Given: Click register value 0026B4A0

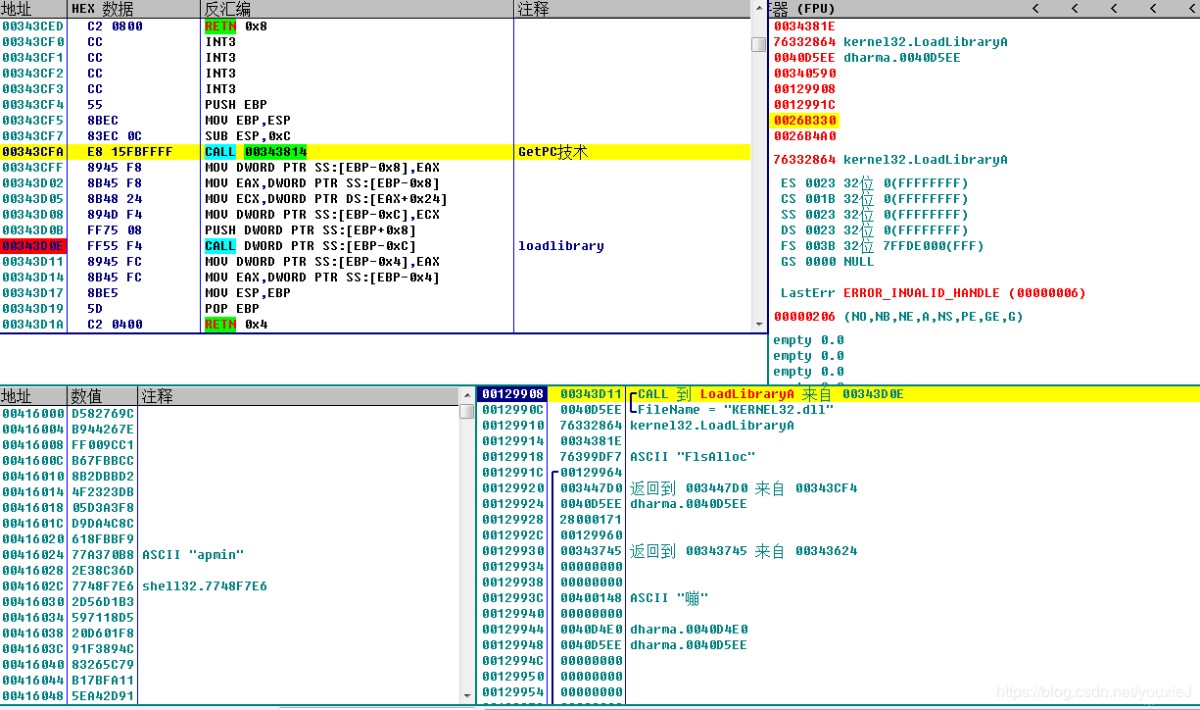Looking at the screenshot, I should tap(805, 136).
